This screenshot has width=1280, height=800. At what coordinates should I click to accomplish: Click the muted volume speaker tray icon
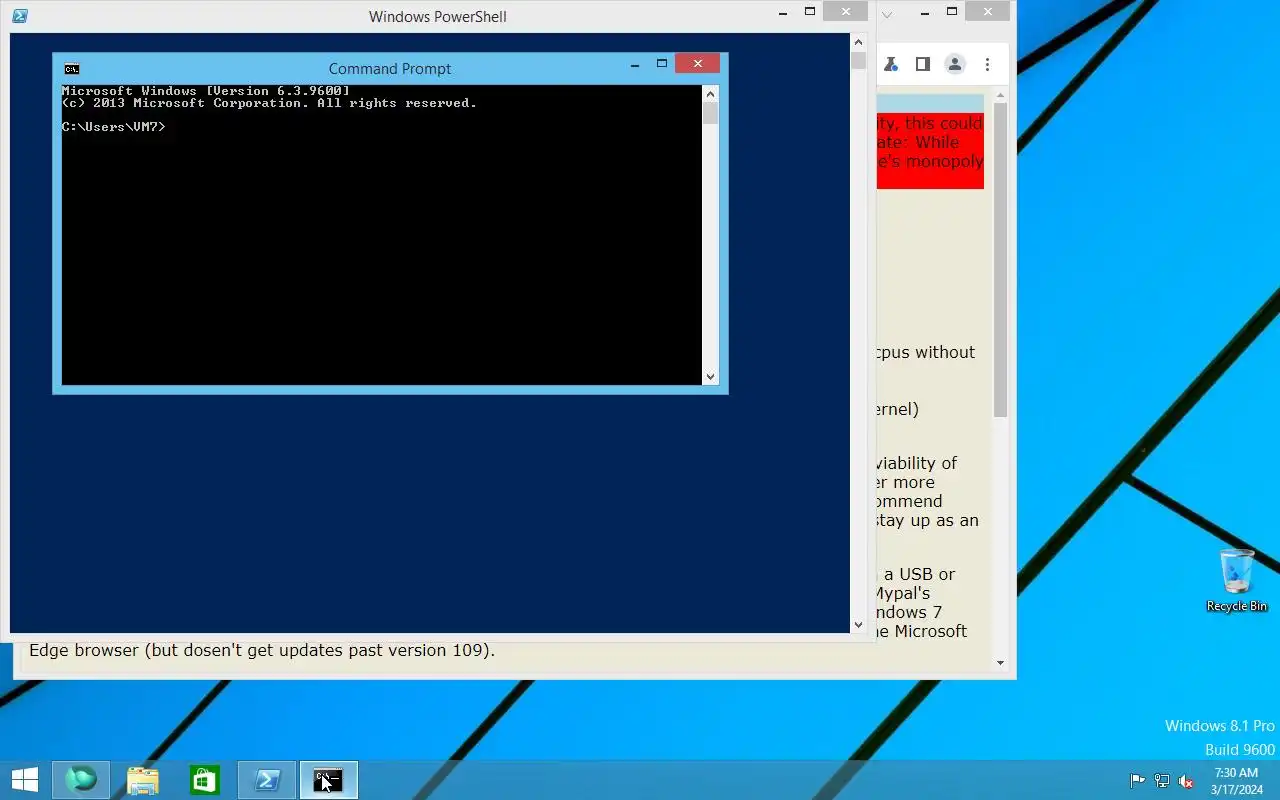click(1186, 781)
